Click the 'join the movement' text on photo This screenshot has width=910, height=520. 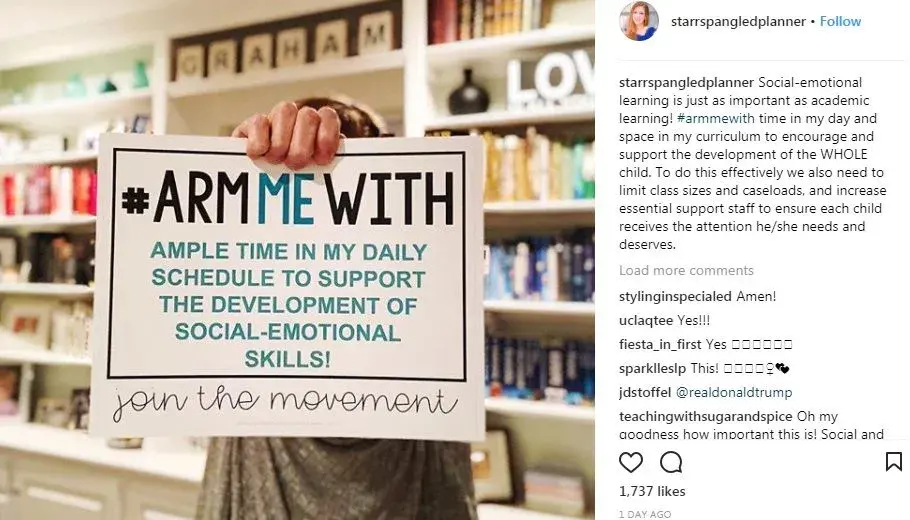coord(286,401)
